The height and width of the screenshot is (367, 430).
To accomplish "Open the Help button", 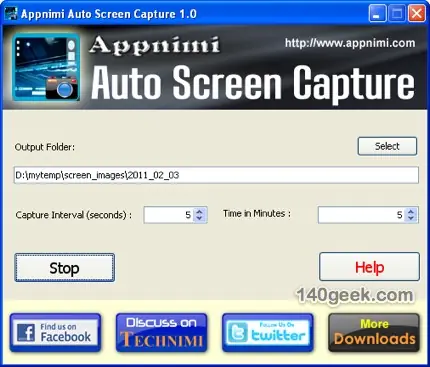I will [x=369, y=267].
